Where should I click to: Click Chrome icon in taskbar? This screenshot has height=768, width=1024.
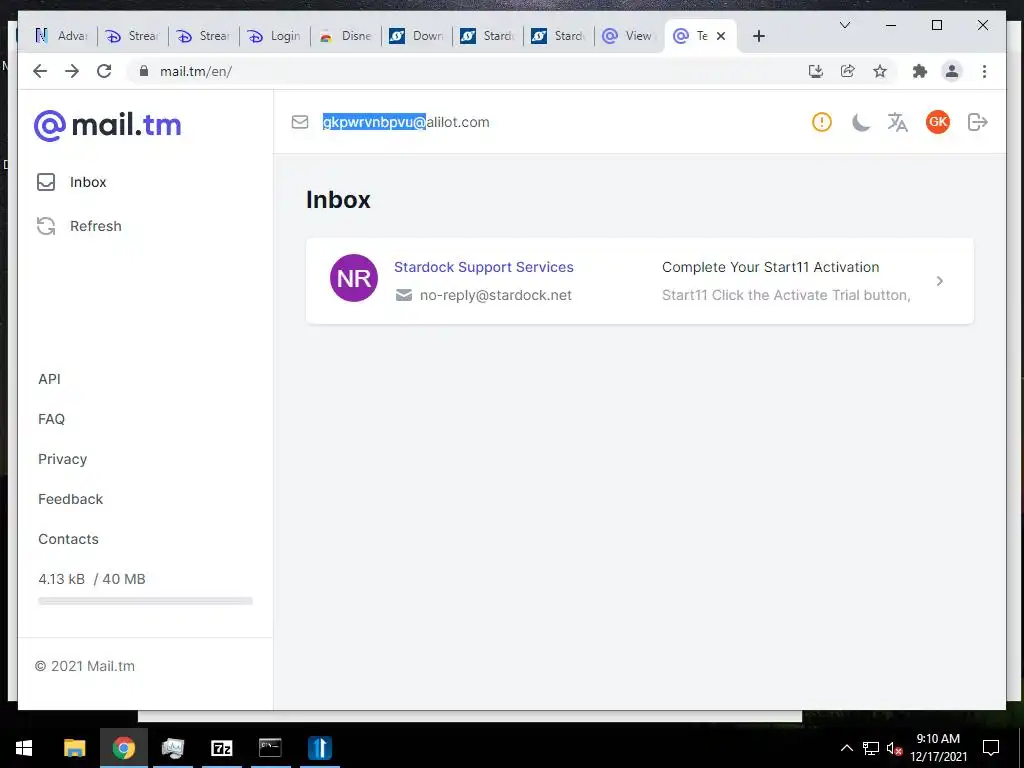[123, 748]
